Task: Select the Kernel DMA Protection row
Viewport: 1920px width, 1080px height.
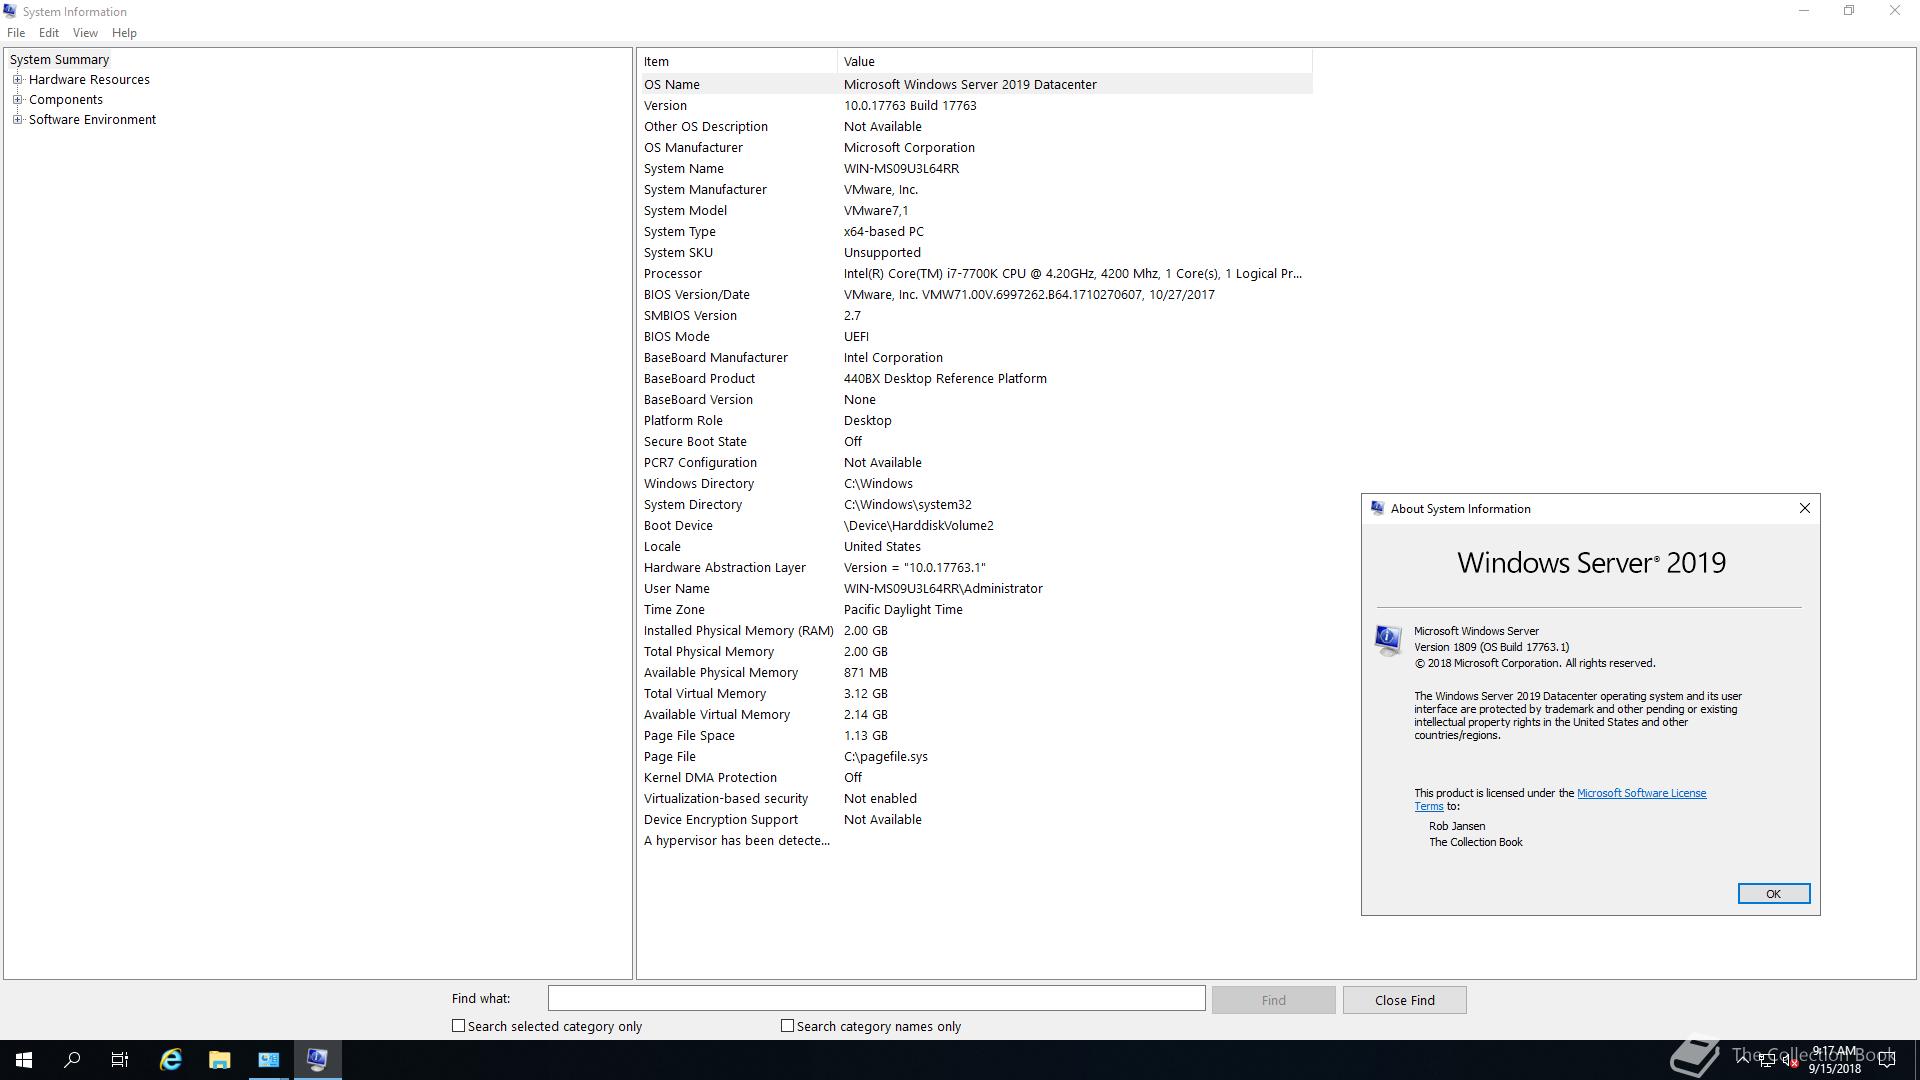Action: [976, 777]
